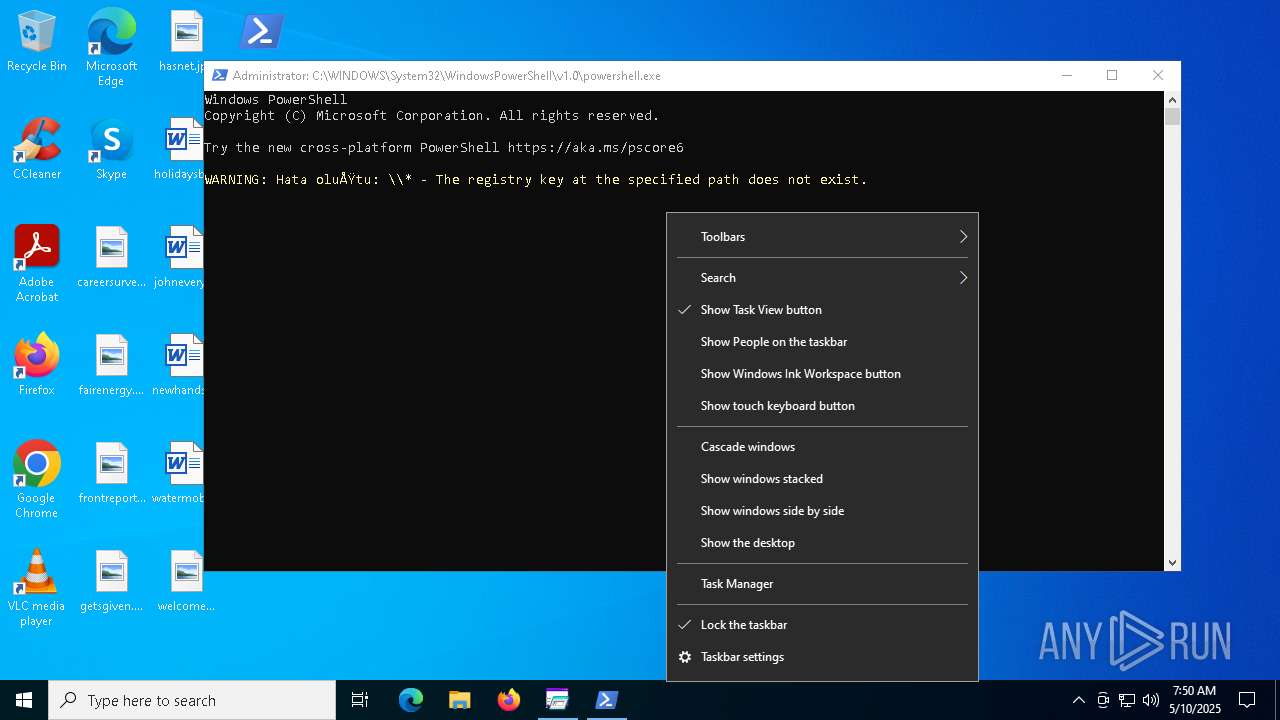This screenshot has width=1280, height=720.
Task: Minimize the PowerShell window
Action: (1066, 75)
